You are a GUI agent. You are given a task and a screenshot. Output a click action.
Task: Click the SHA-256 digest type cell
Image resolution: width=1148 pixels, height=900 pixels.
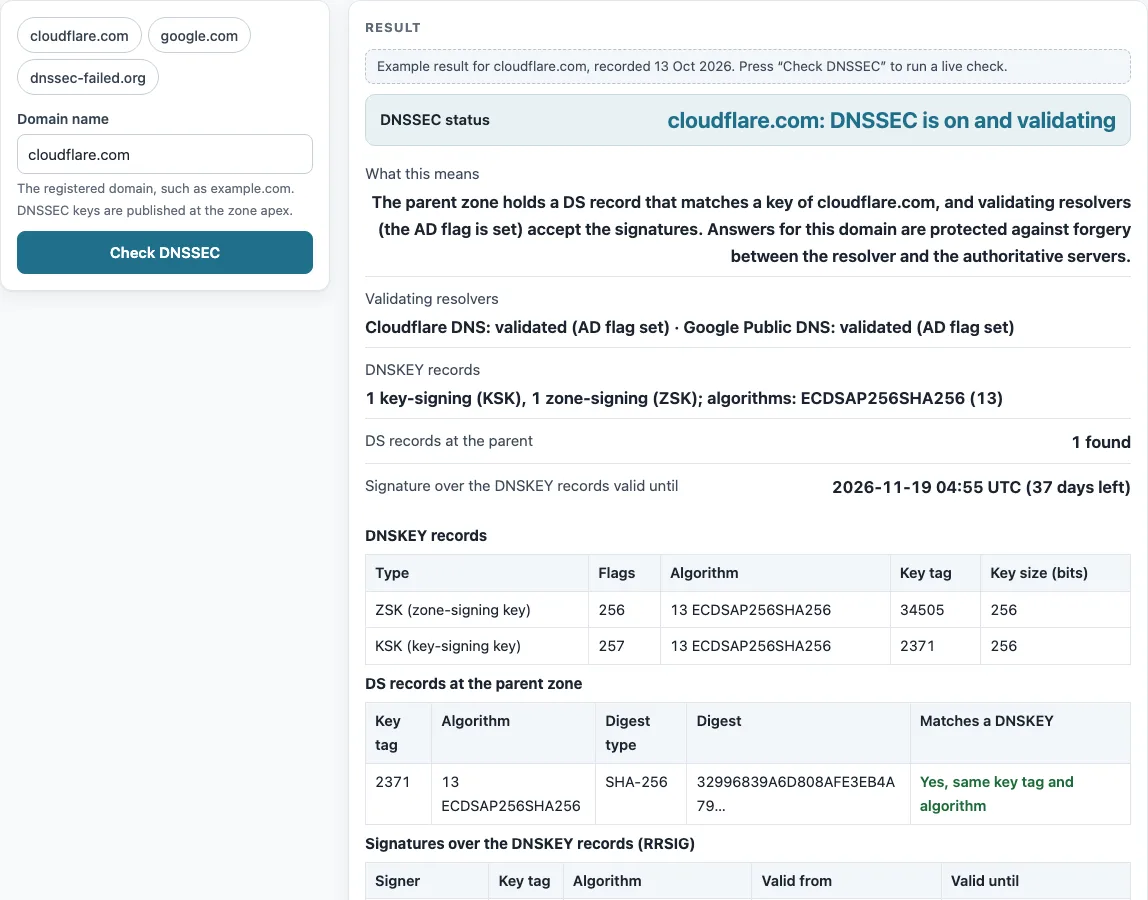coord(641,794)
